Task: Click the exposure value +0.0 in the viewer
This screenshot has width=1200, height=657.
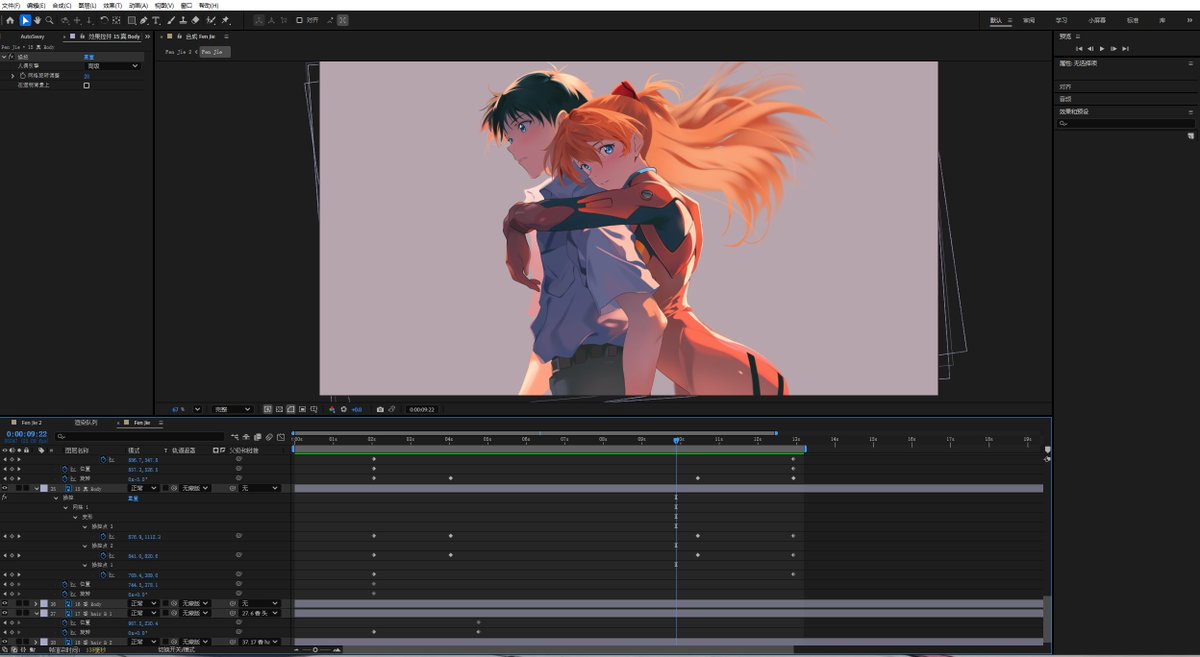Action: 356,410
